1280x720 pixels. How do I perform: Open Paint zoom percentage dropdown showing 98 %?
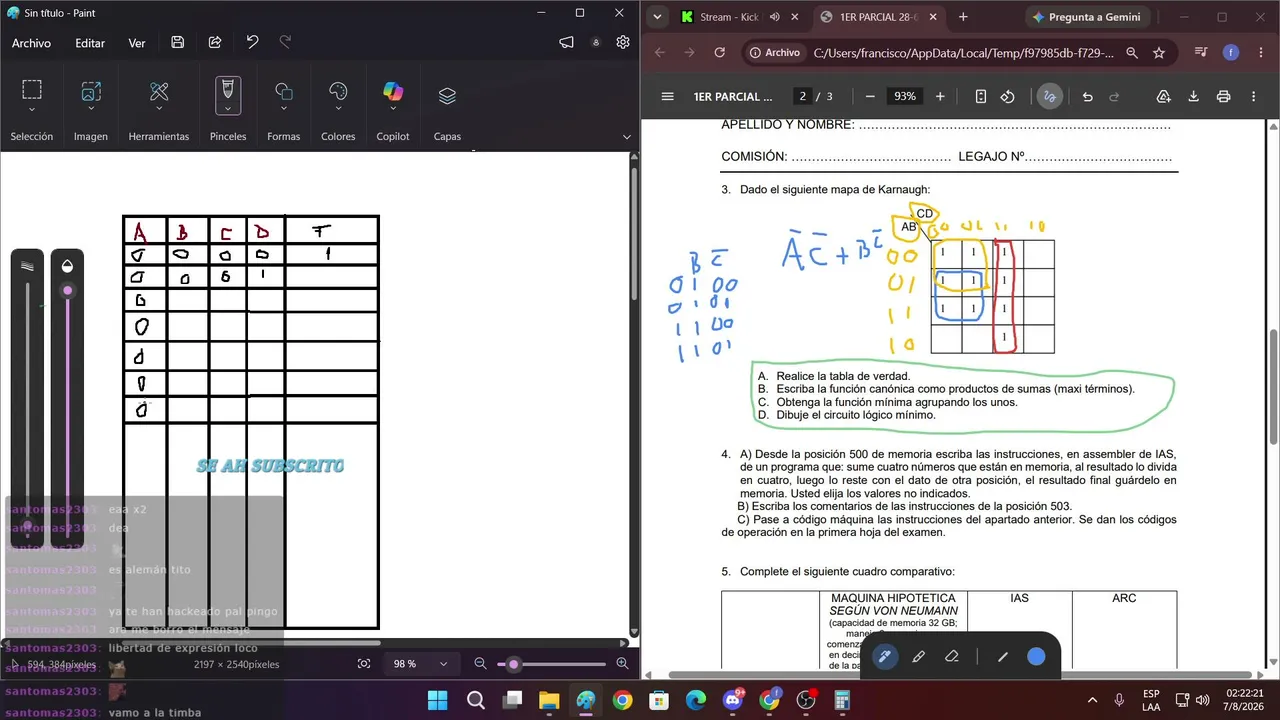click(x=420, y=664)
